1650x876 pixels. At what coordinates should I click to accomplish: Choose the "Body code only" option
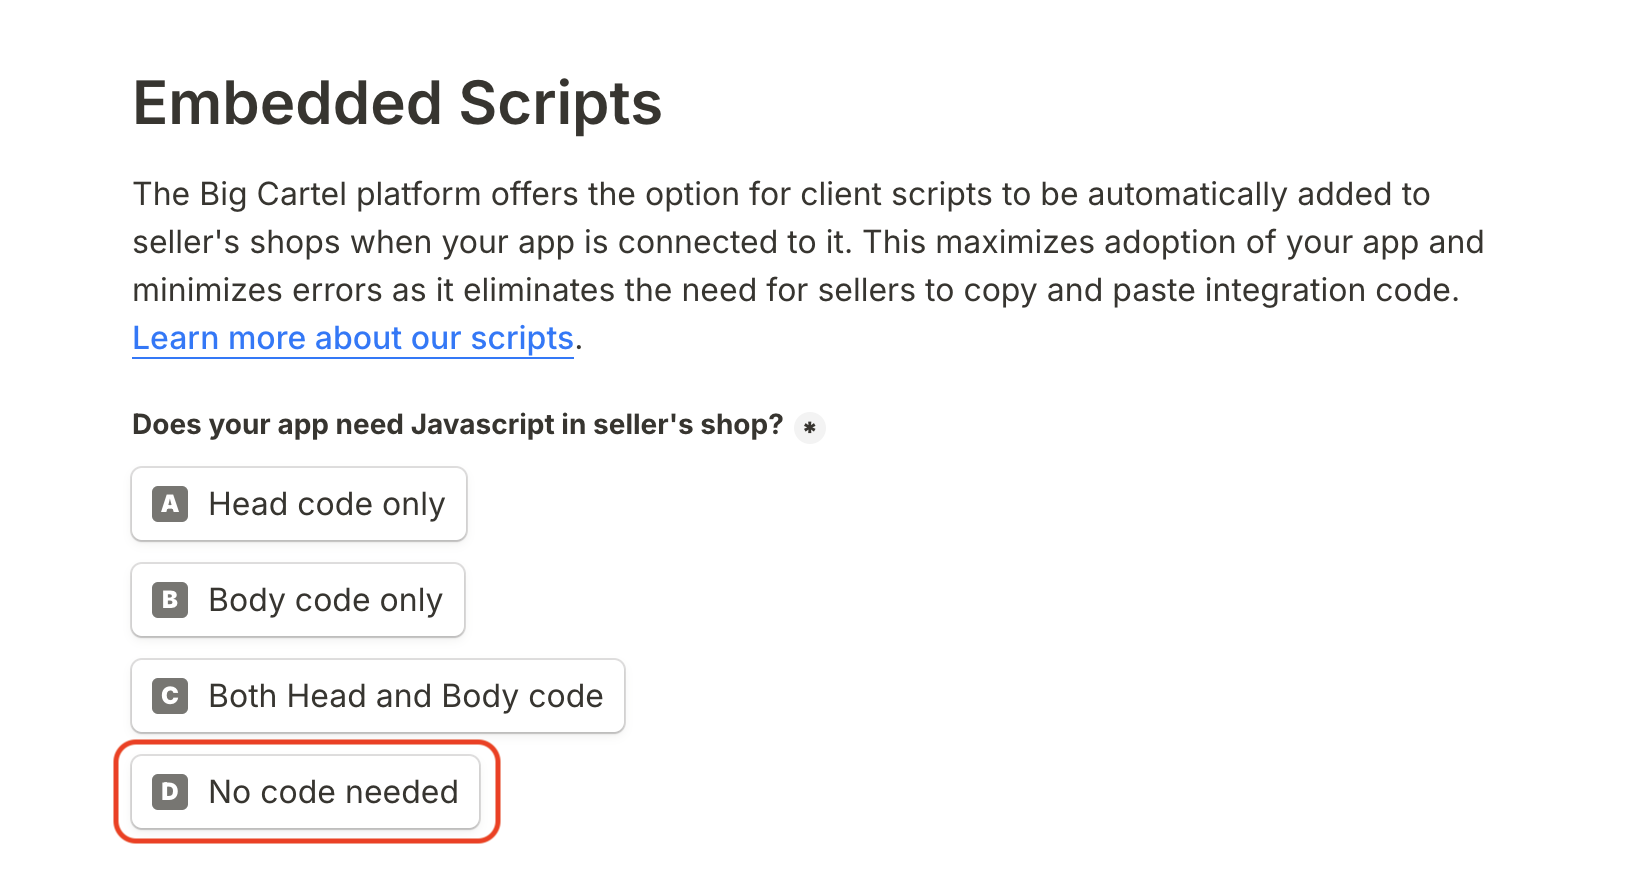(x=325, y=600)
